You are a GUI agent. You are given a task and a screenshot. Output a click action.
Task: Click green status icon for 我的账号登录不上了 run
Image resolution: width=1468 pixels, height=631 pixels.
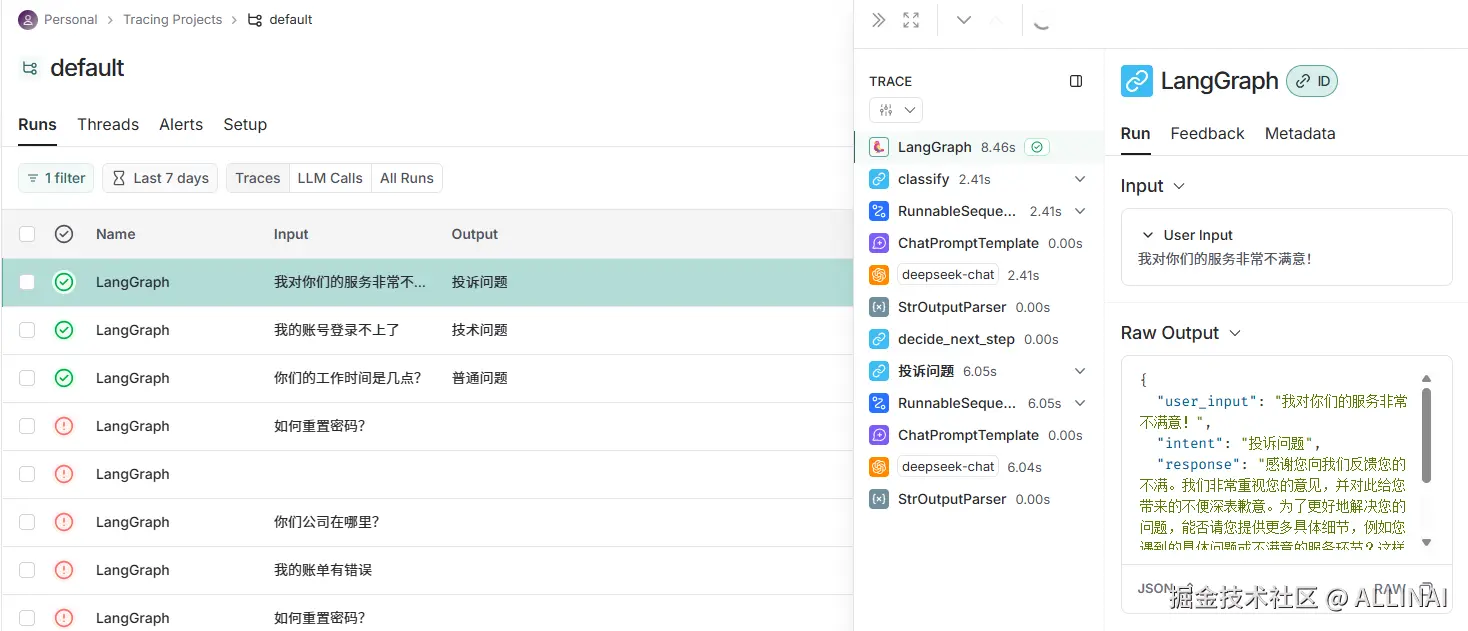point(64,330)
